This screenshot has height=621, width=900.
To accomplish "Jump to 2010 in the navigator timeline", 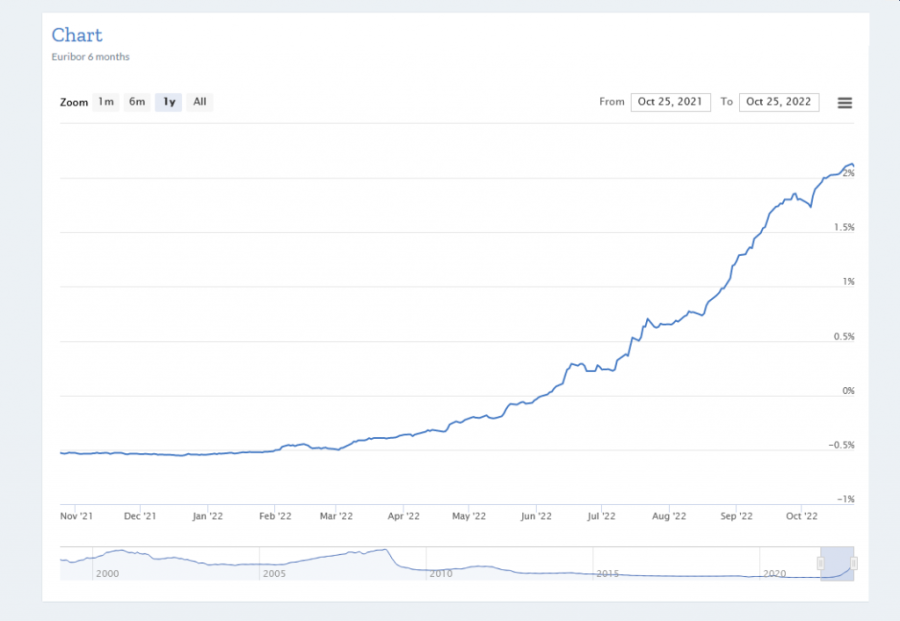I will pos(440,574).
